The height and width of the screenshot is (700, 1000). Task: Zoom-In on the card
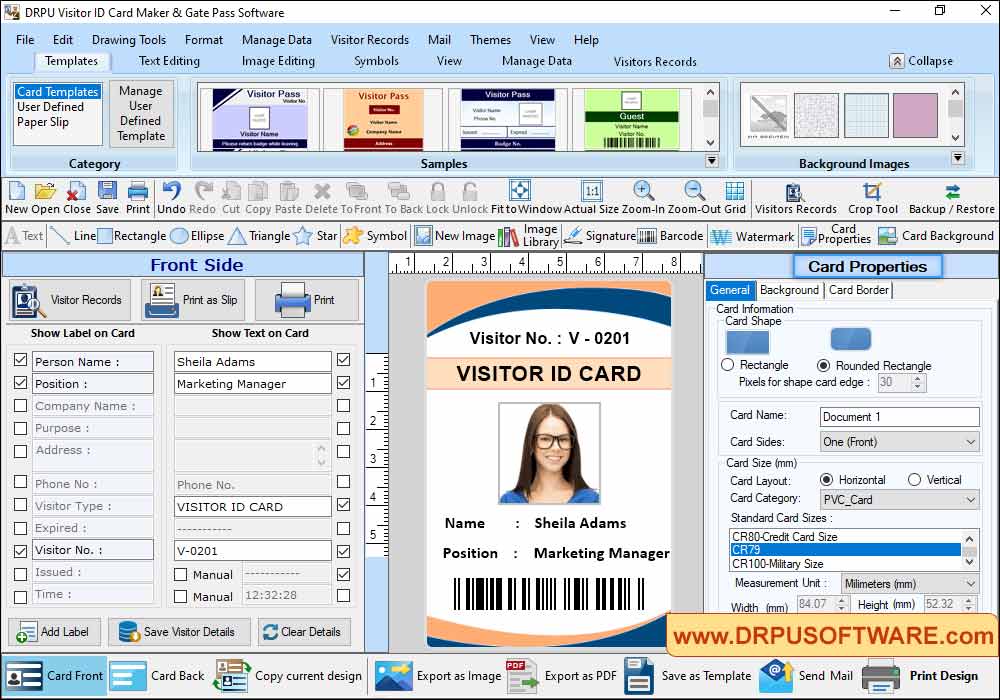(643, 198)
